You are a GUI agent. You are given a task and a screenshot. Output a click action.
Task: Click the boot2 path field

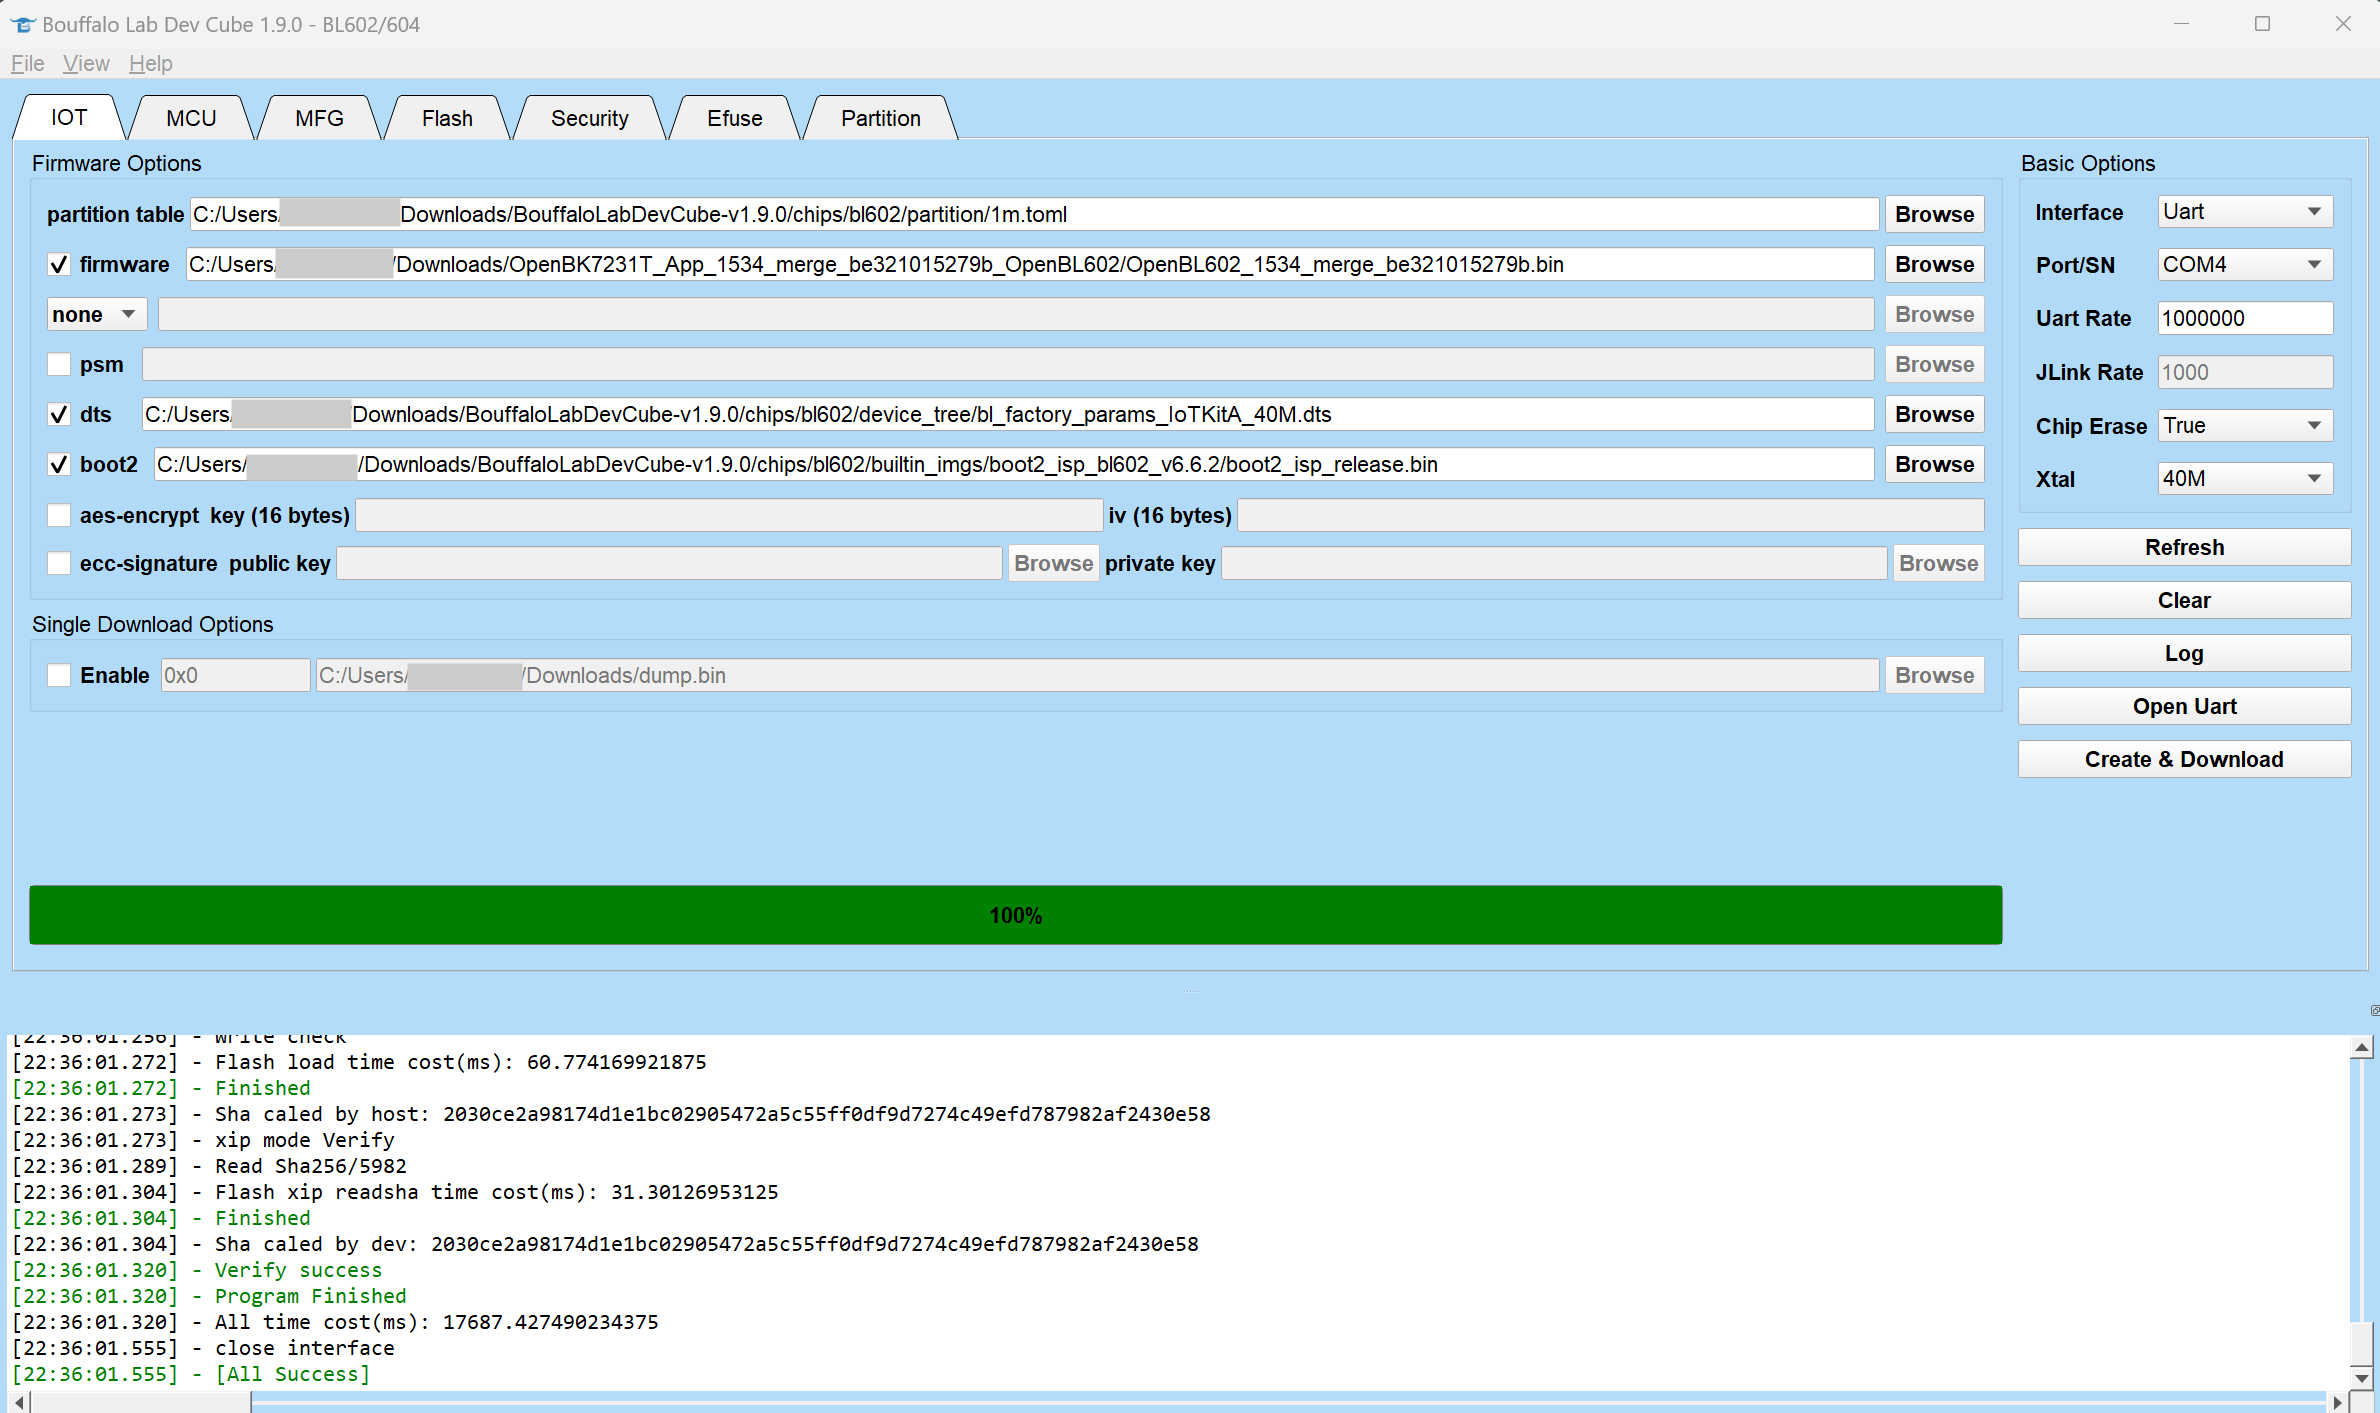point(1014,464)
